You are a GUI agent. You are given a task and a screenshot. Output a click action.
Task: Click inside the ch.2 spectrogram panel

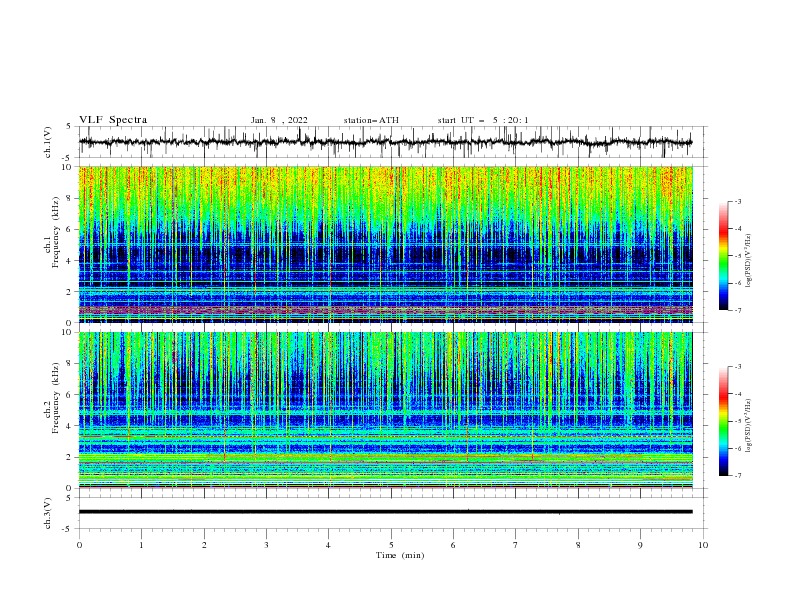tap(385, 410)
